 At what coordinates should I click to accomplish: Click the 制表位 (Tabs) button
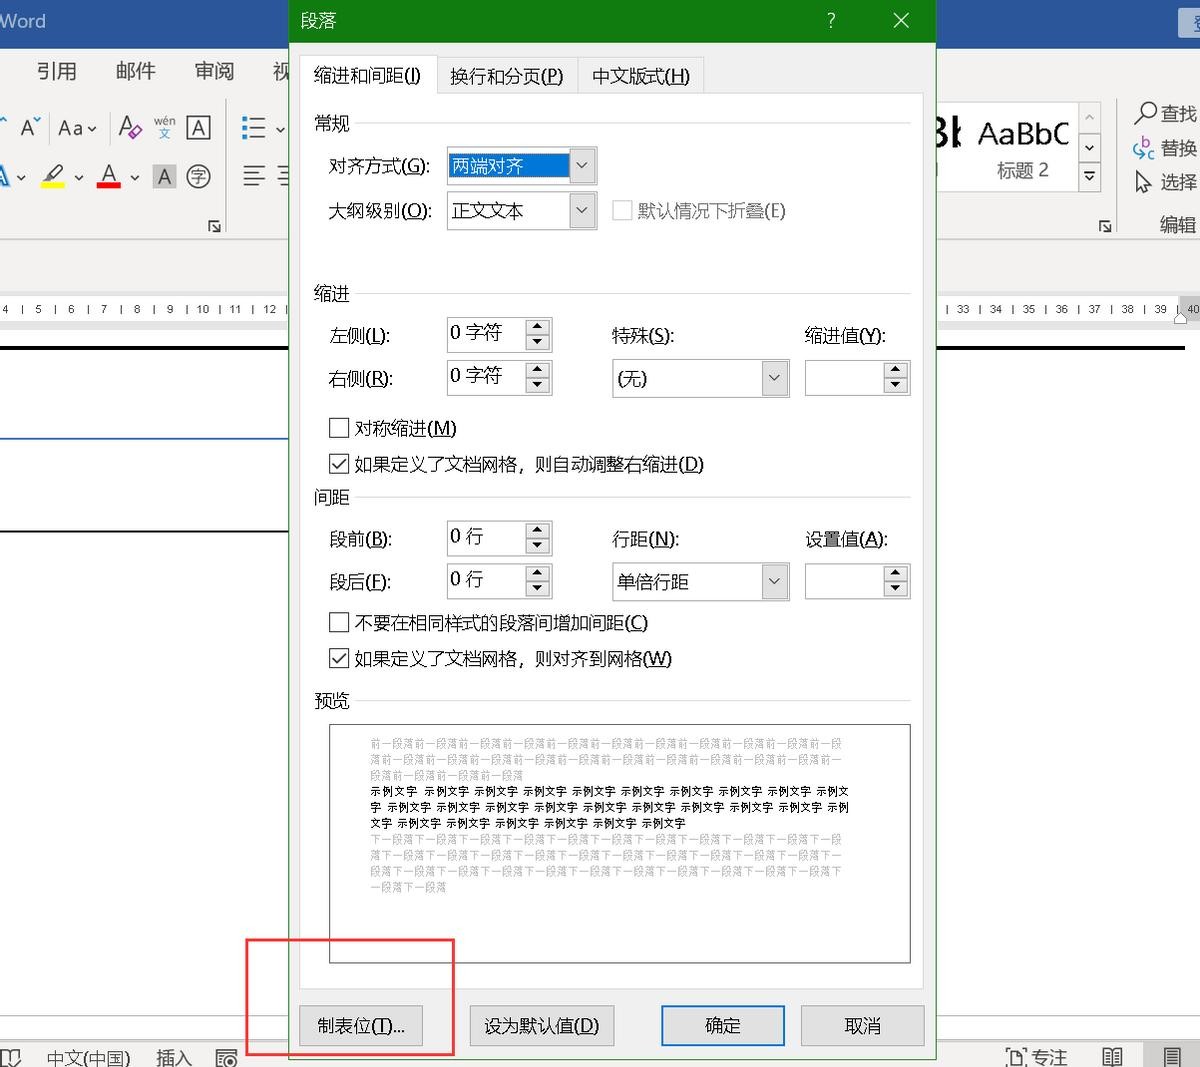(361, 1026)
